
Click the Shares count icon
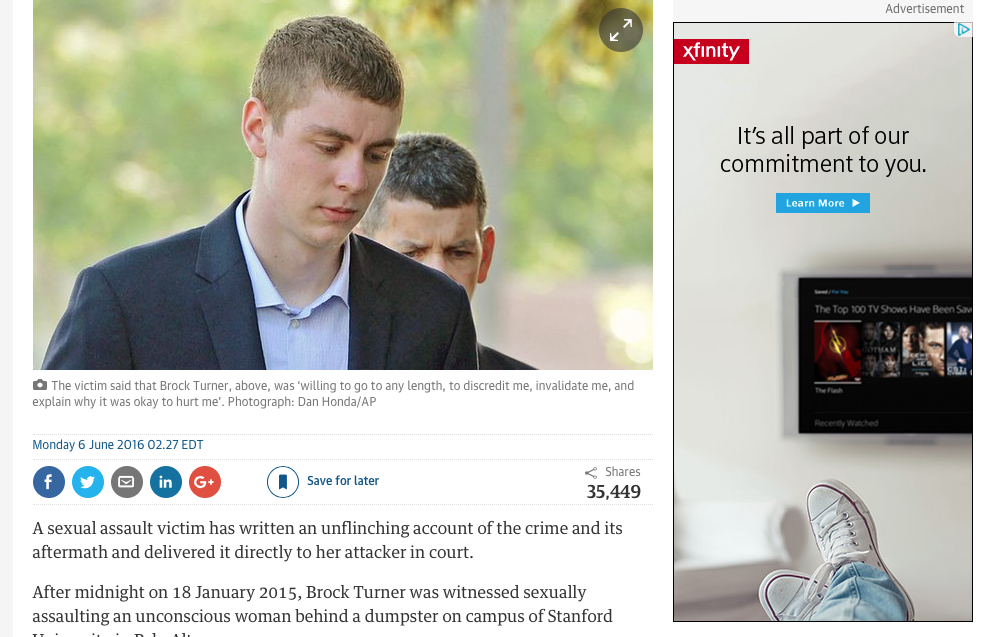tap(591, 473)
